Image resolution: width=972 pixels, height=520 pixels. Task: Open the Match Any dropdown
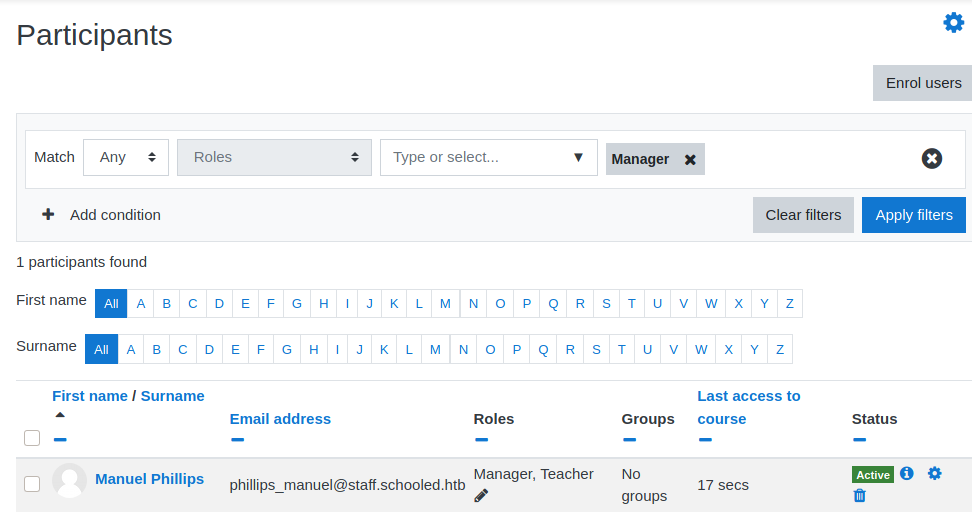[x=126, y=157]
